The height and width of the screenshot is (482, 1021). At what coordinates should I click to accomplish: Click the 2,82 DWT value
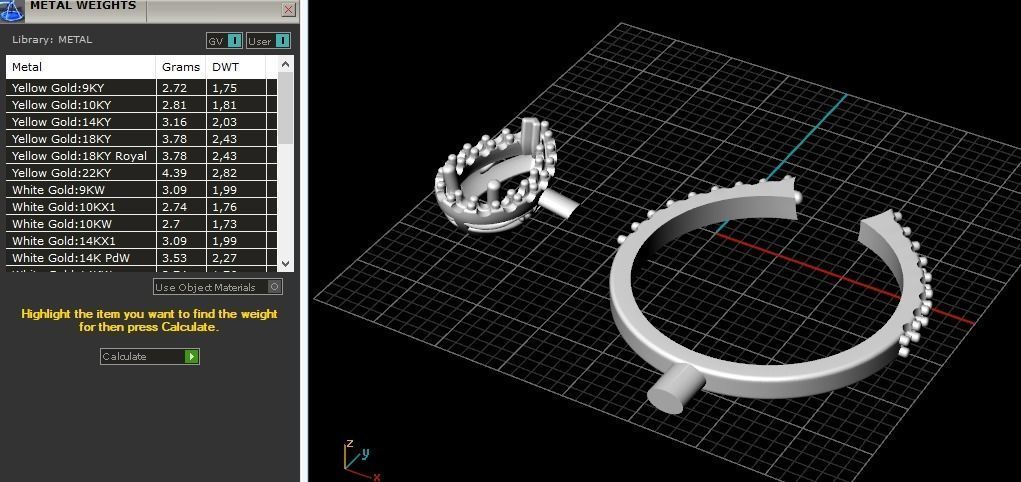tap(224, 173)
